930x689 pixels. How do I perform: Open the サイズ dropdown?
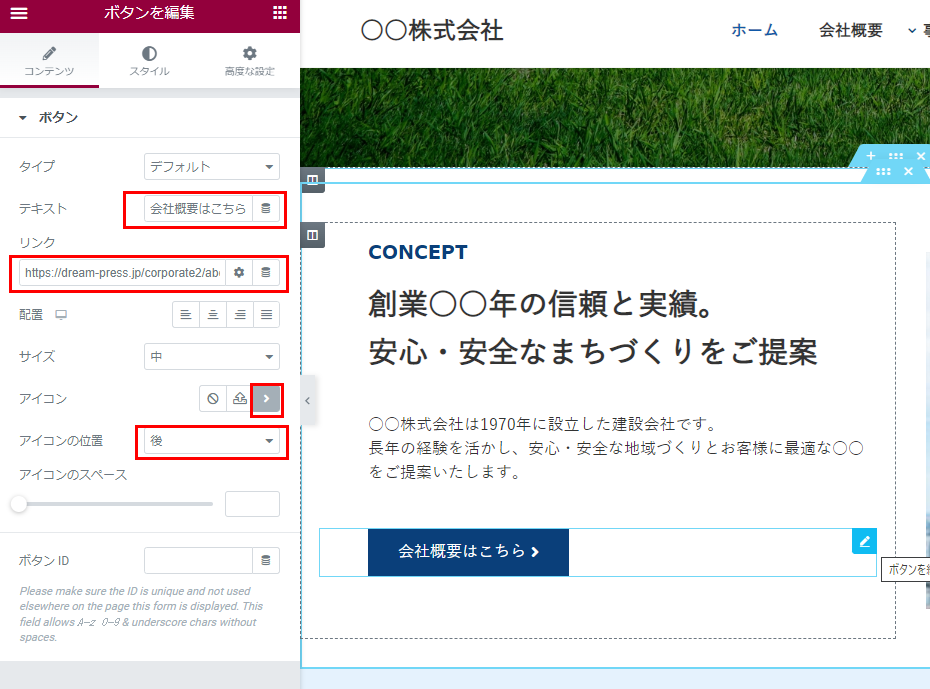click(x=212, y=356)
